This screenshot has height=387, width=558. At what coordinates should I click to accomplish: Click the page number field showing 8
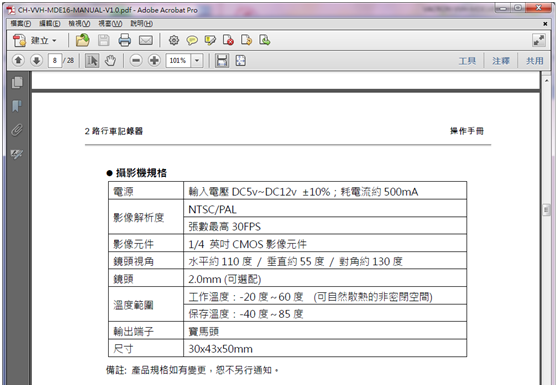[55, 61]
